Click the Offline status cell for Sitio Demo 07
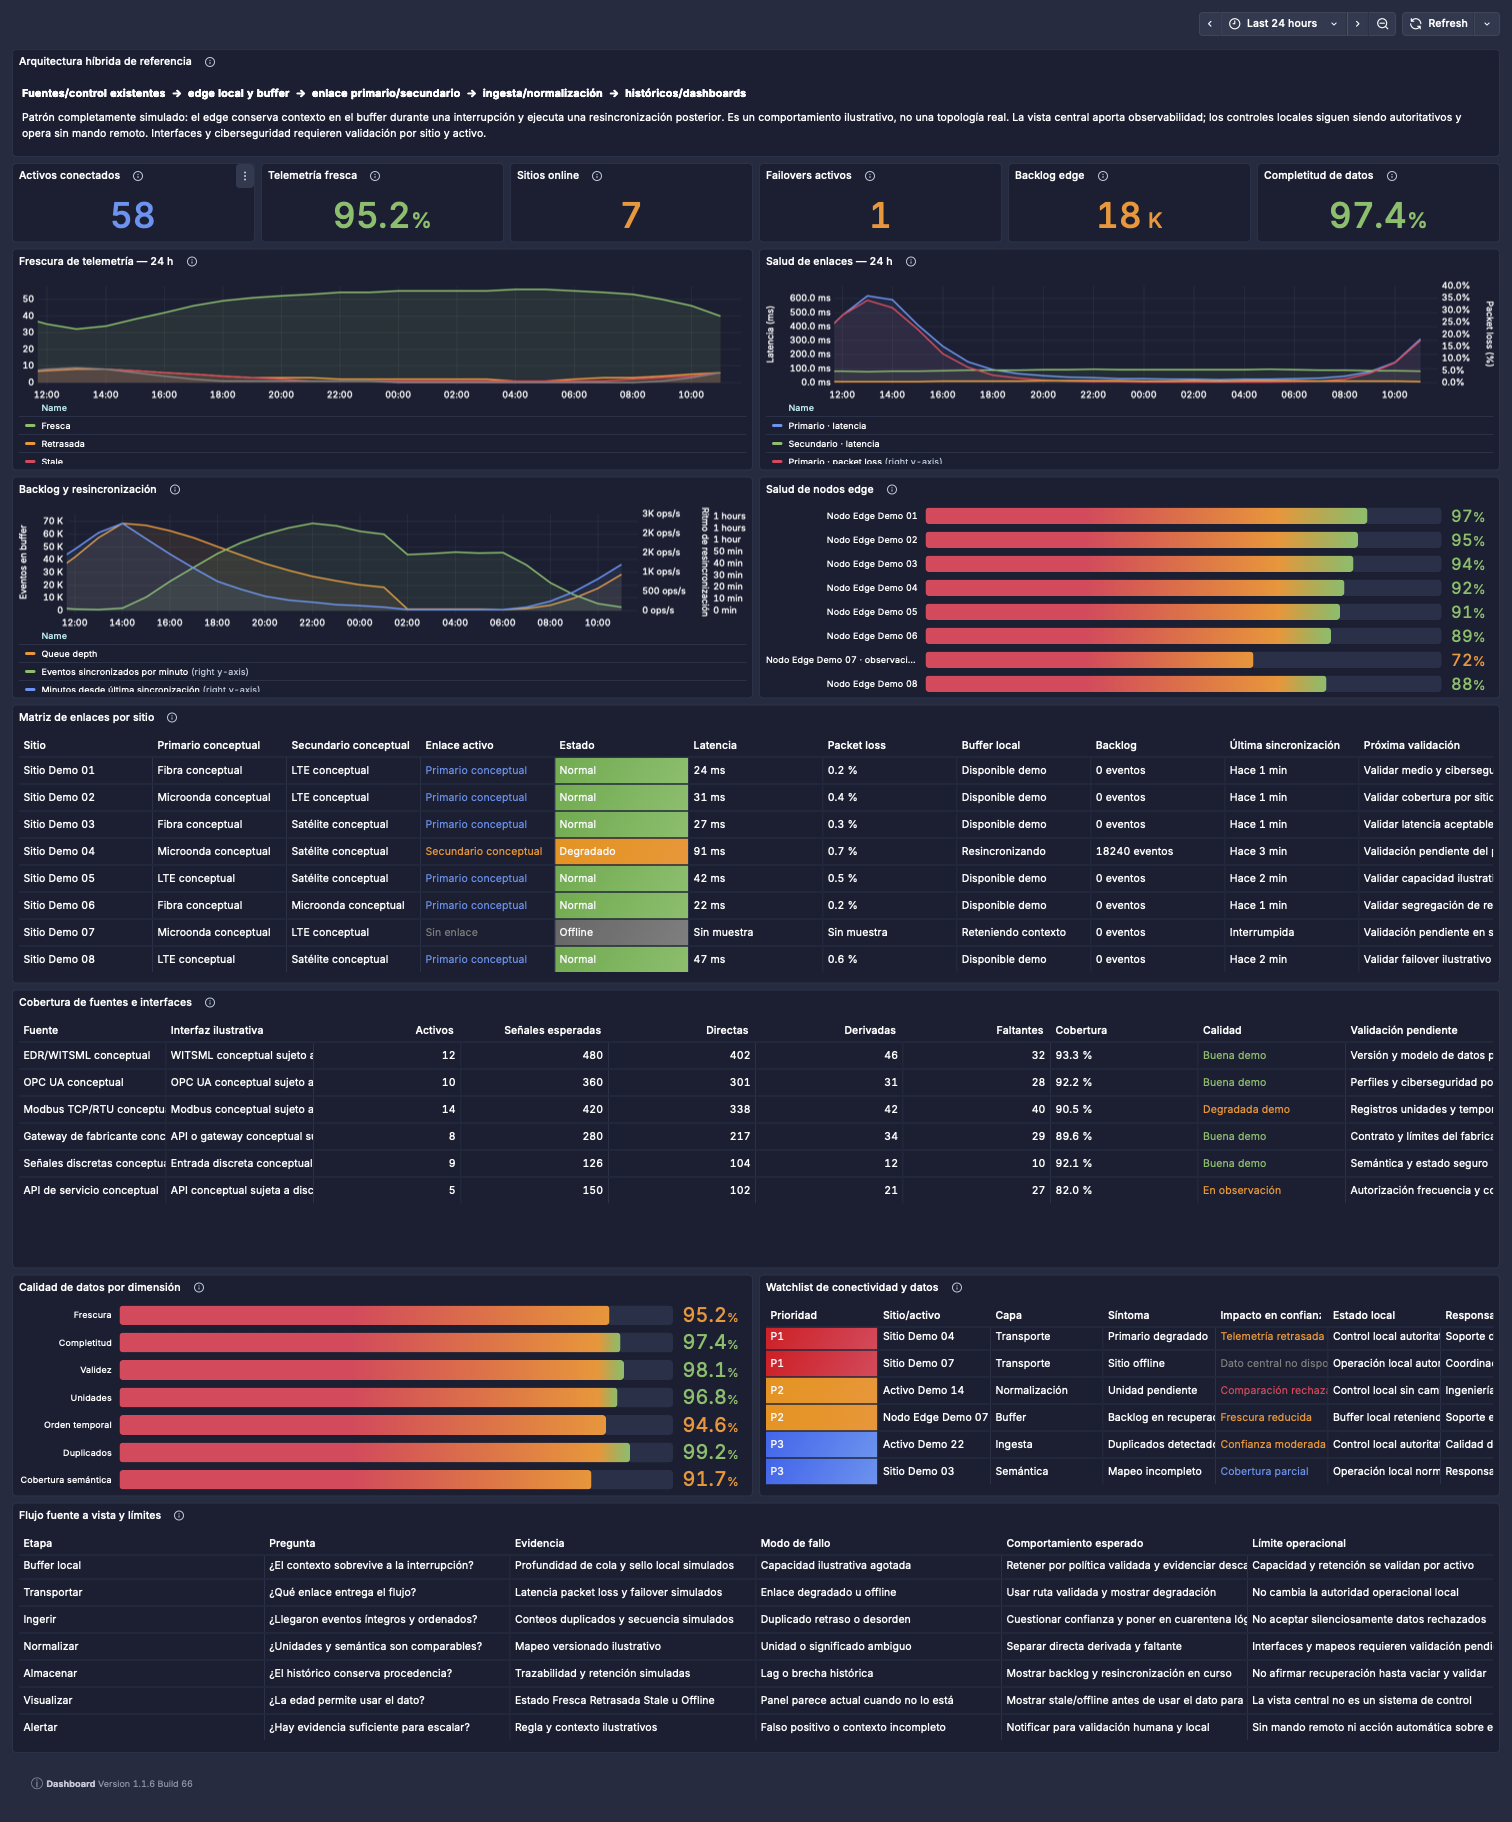This screenshot has width=1512, height=1822. (x=621, y=933)
